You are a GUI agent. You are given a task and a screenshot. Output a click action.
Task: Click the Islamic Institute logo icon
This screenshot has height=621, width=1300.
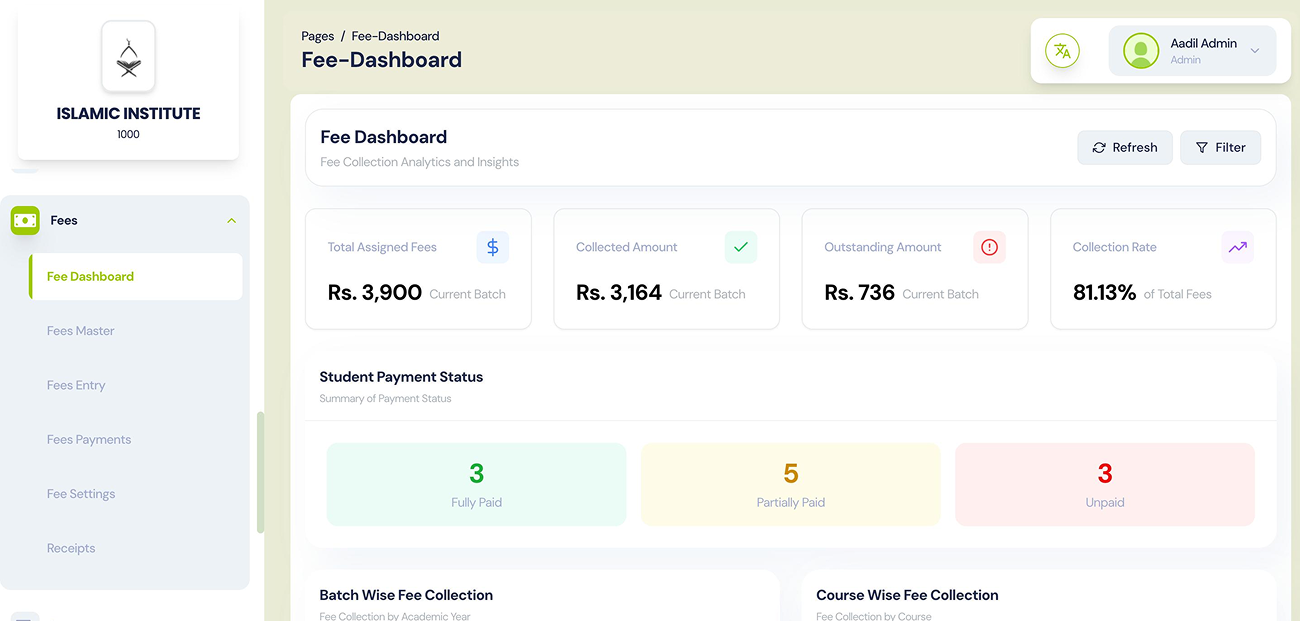128,57
